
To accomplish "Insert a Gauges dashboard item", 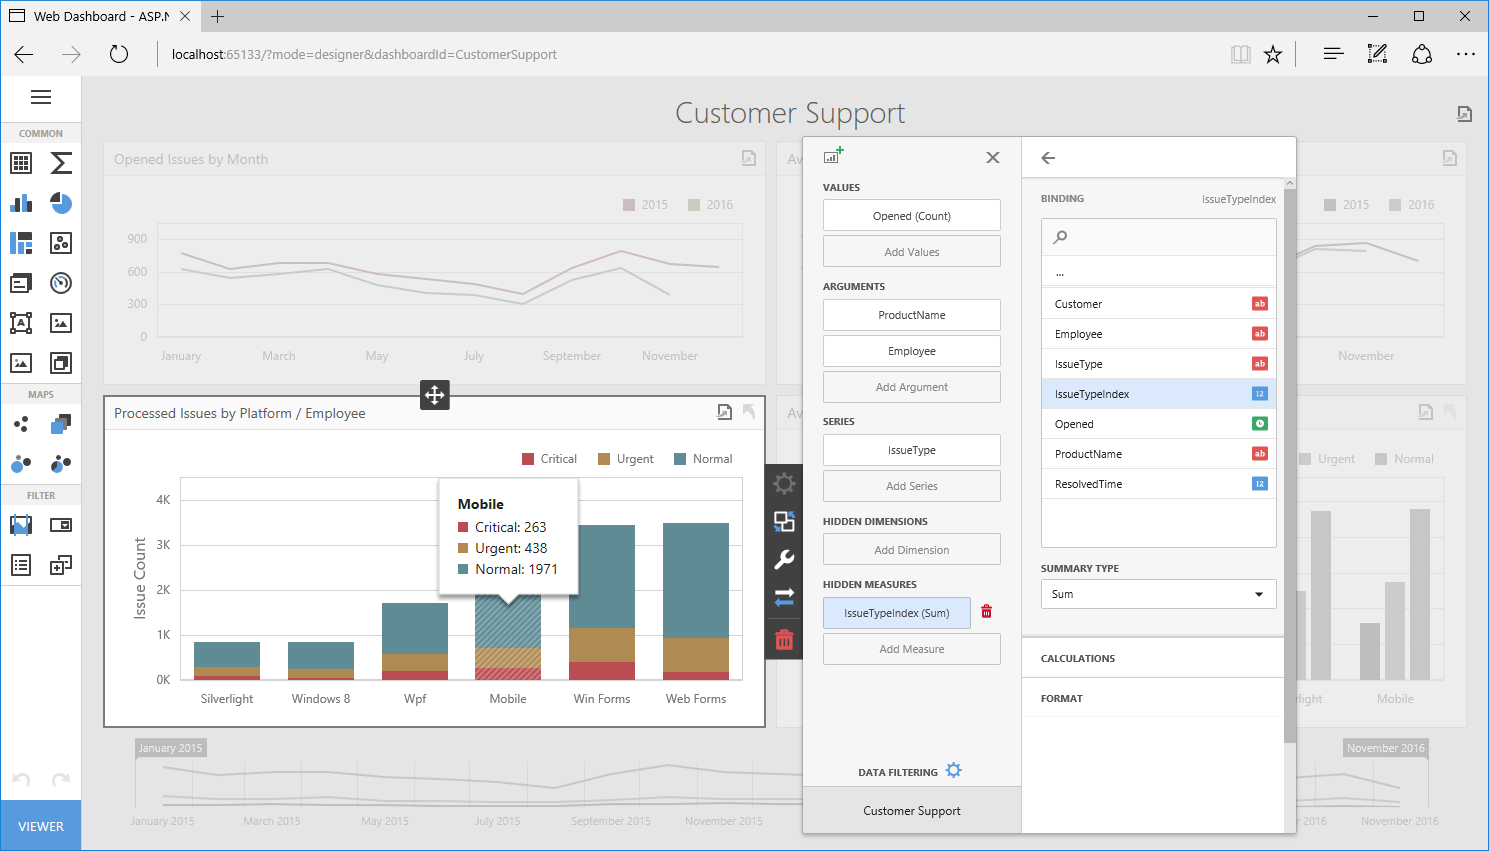I will 61,283.
